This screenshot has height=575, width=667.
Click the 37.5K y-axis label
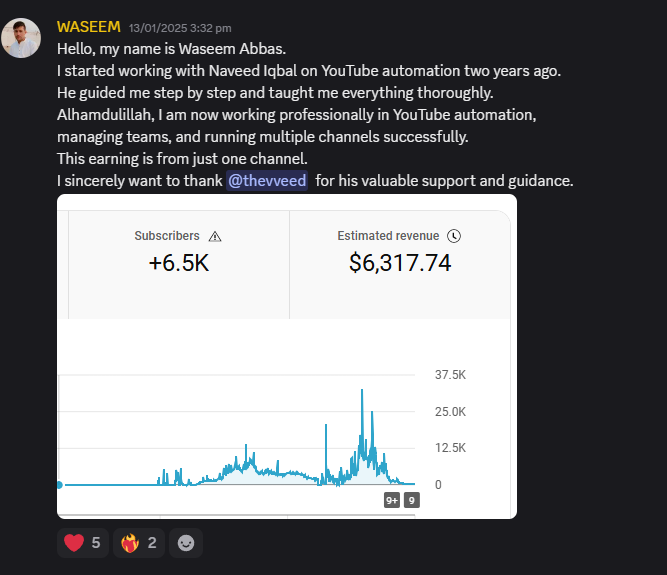450,375
